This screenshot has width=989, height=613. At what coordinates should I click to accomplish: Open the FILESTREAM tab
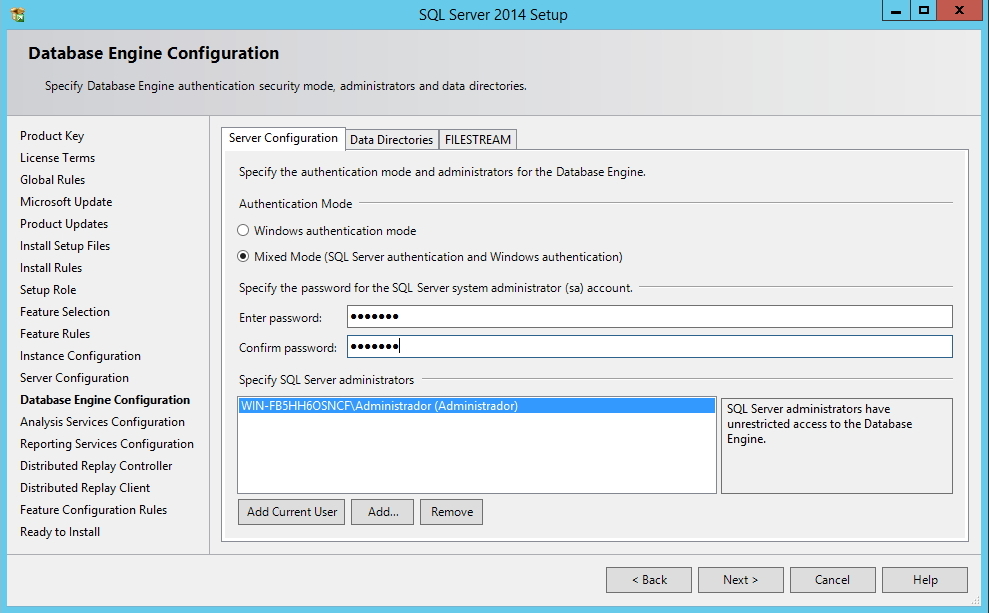point(477,139)
